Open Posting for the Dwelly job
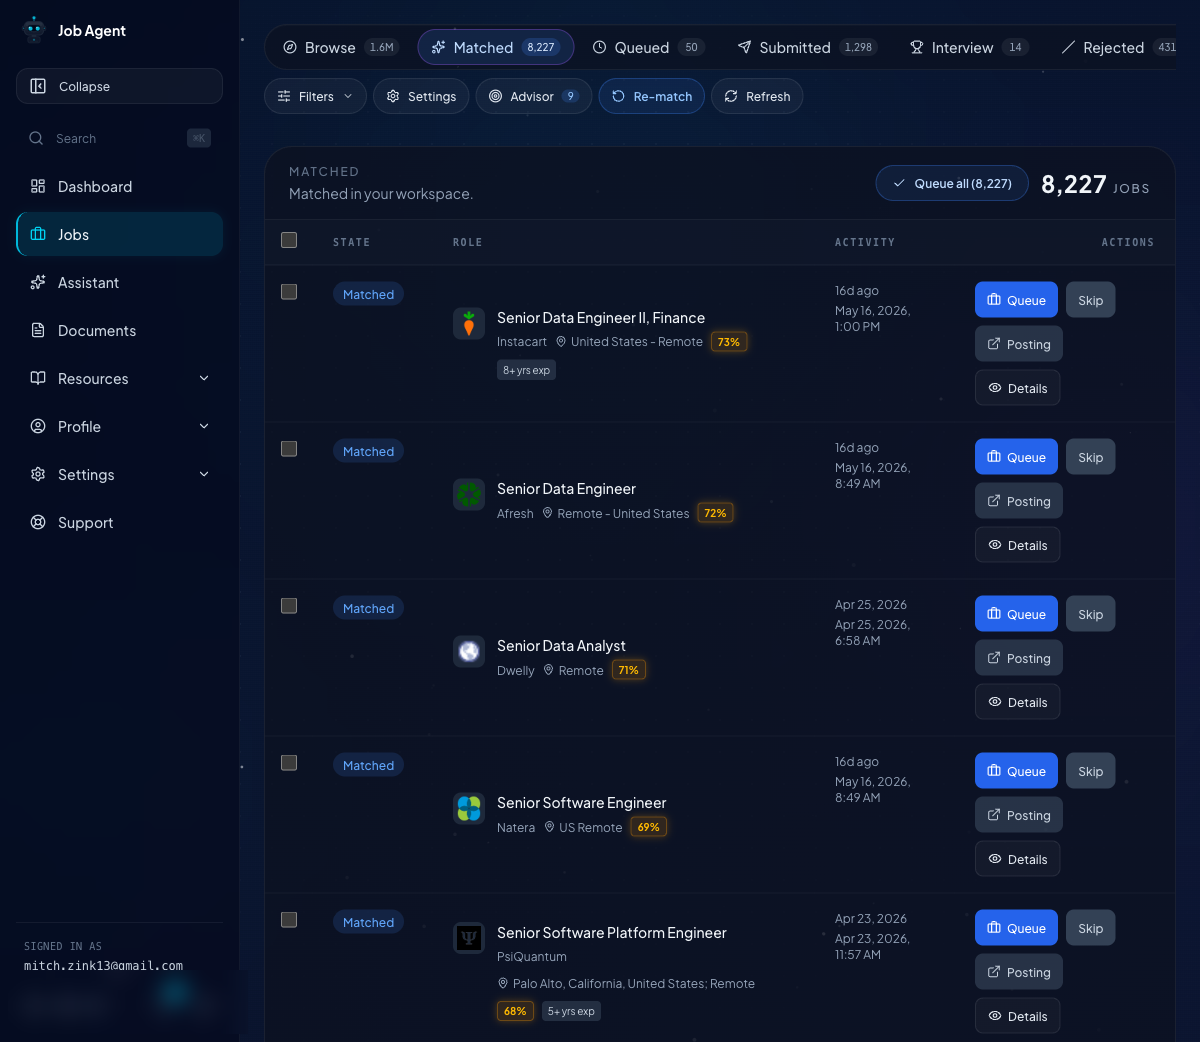The width and height of the screenshot is (1200, 1042). (x=1019, y=658)
